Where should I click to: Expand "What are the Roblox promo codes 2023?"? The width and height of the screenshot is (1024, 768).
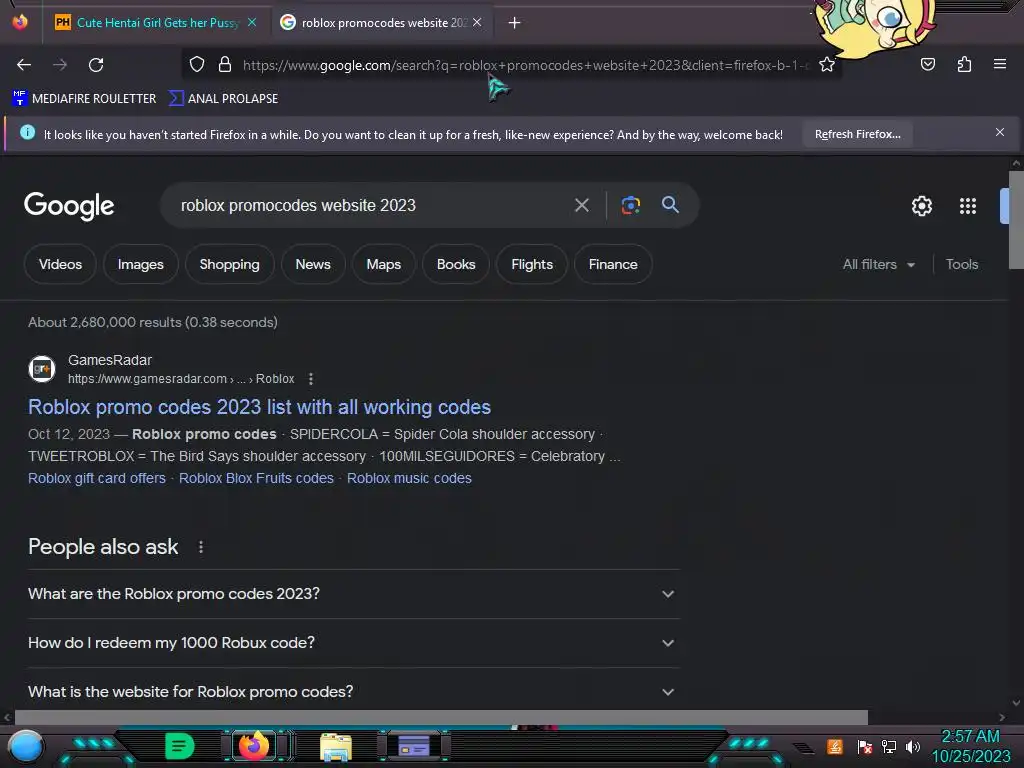353,594
